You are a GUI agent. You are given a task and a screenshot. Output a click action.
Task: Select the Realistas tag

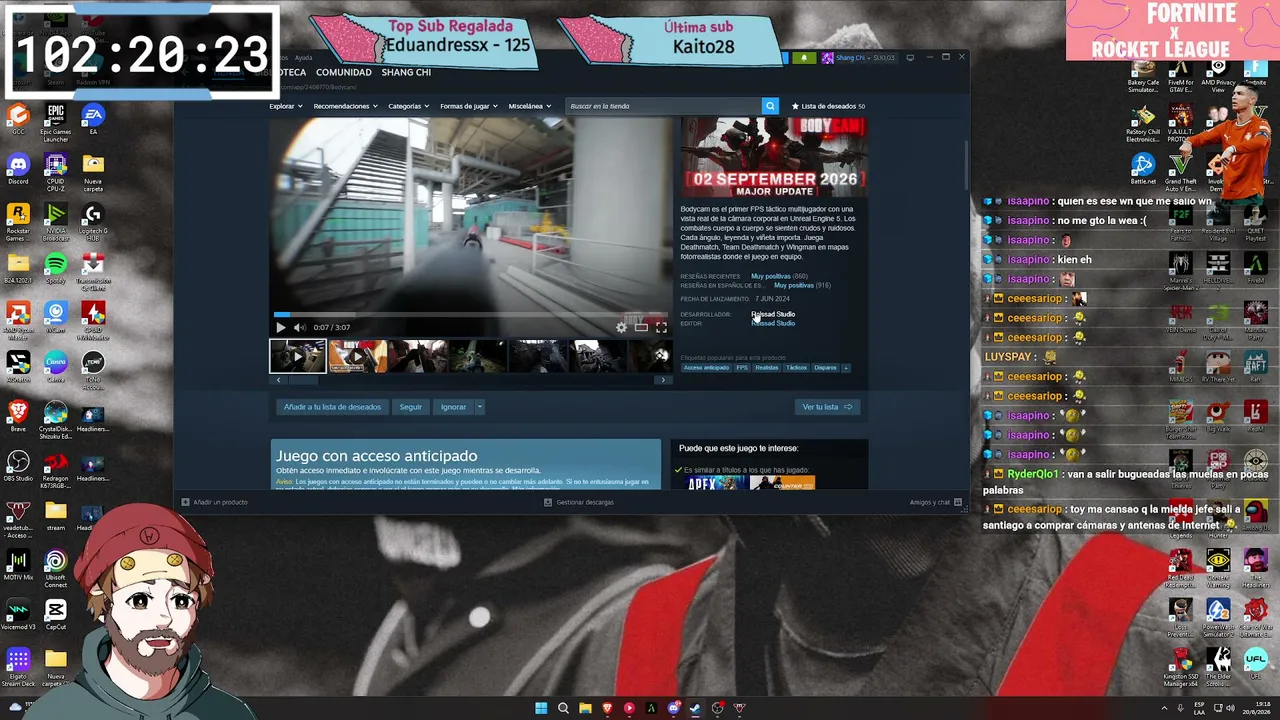(767, 368)
